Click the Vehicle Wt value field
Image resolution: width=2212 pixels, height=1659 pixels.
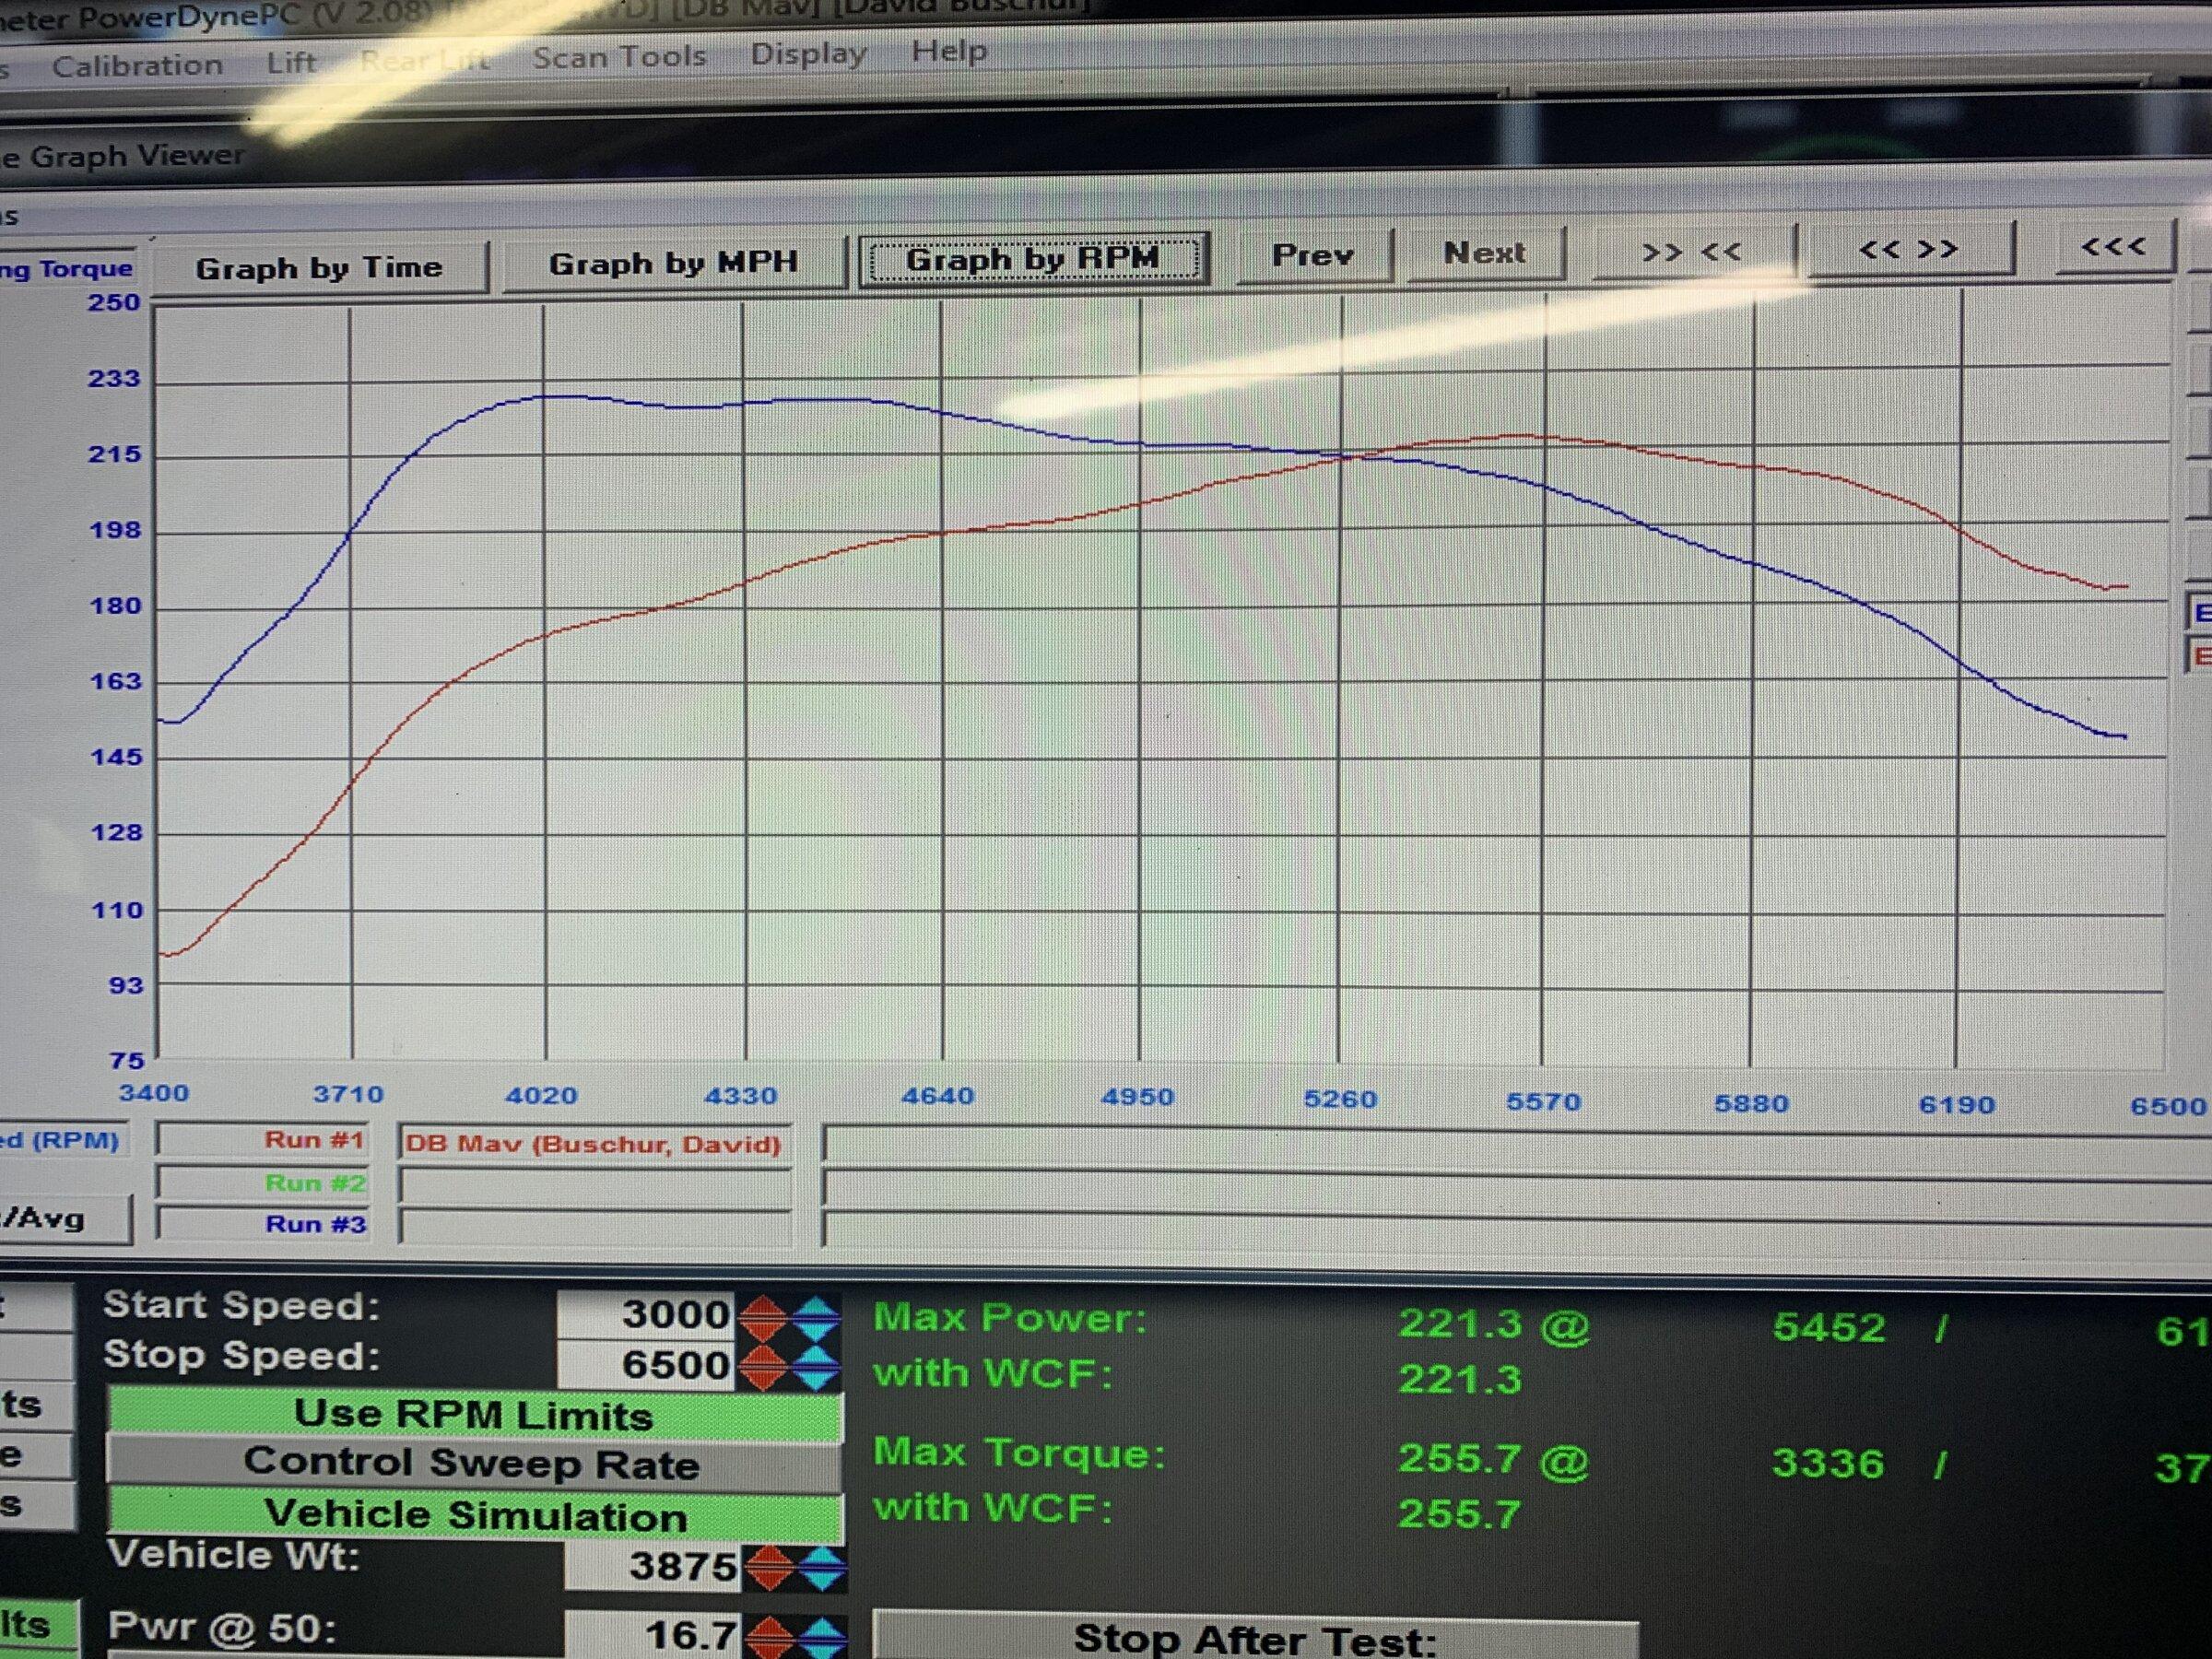[x=652, y=1566]
